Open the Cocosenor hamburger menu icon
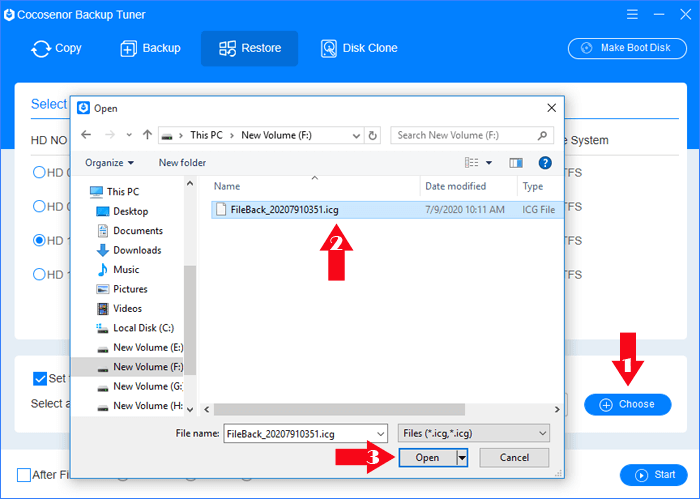Image resolution: width=700 pixels, height=499 pixels. (x=632, y=14)
